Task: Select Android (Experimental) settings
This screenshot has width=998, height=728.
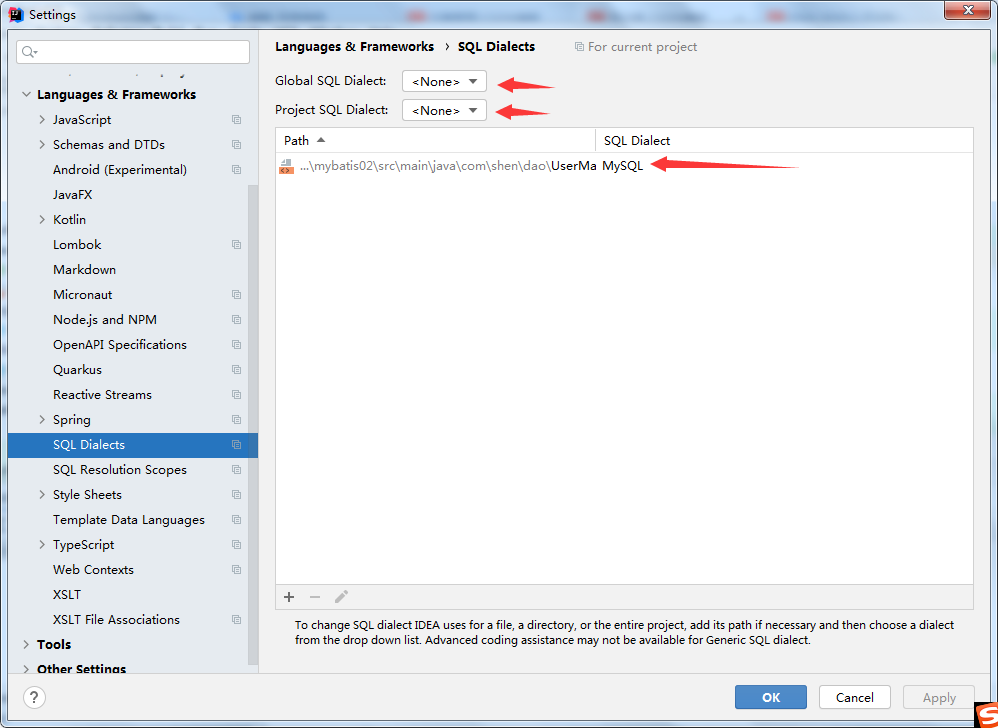Action: 120,170
